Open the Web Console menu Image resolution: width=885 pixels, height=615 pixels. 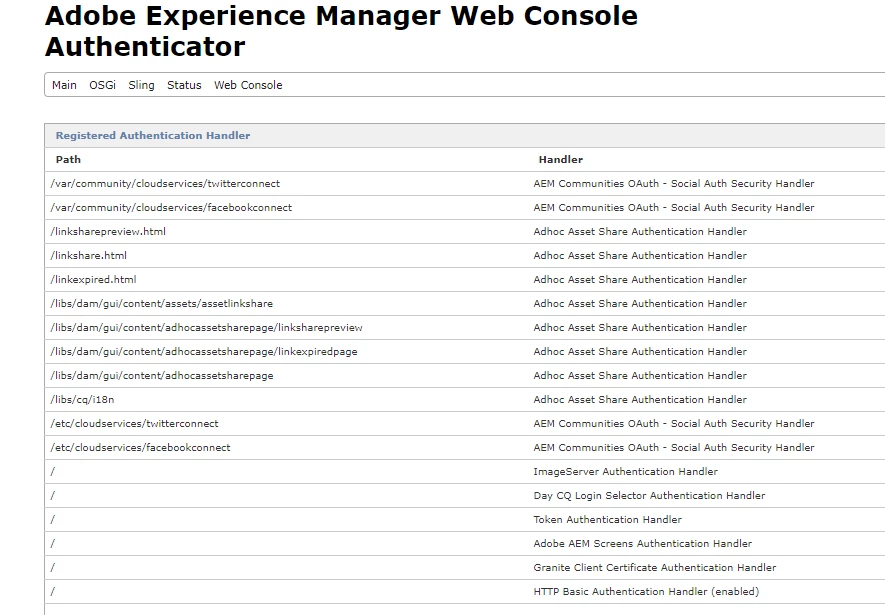point(248,85)
